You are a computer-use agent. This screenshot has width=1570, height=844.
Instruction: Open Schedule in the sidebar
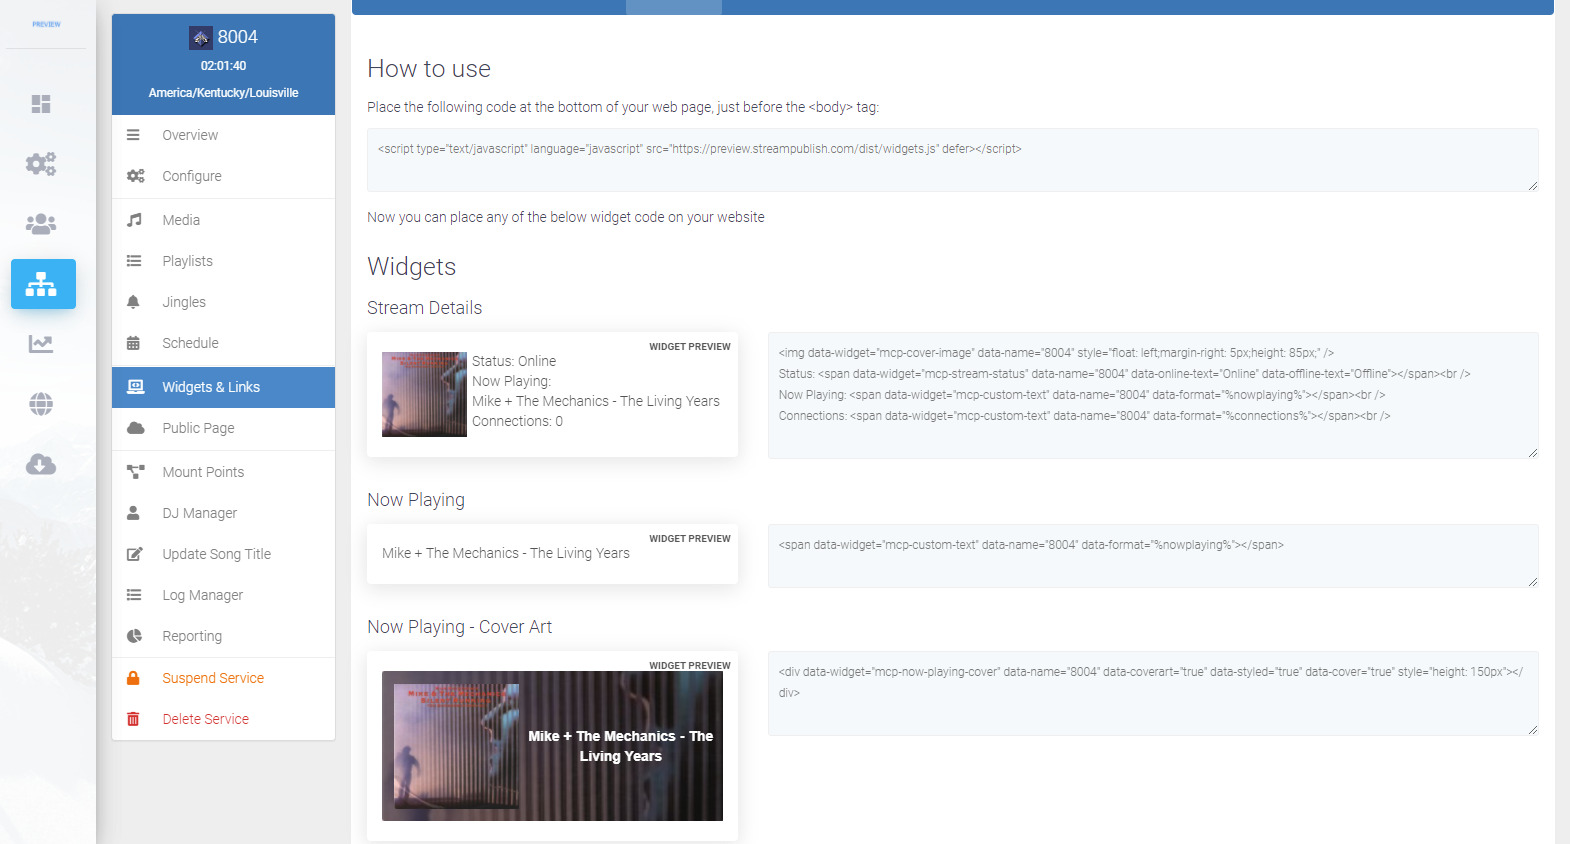223,343
